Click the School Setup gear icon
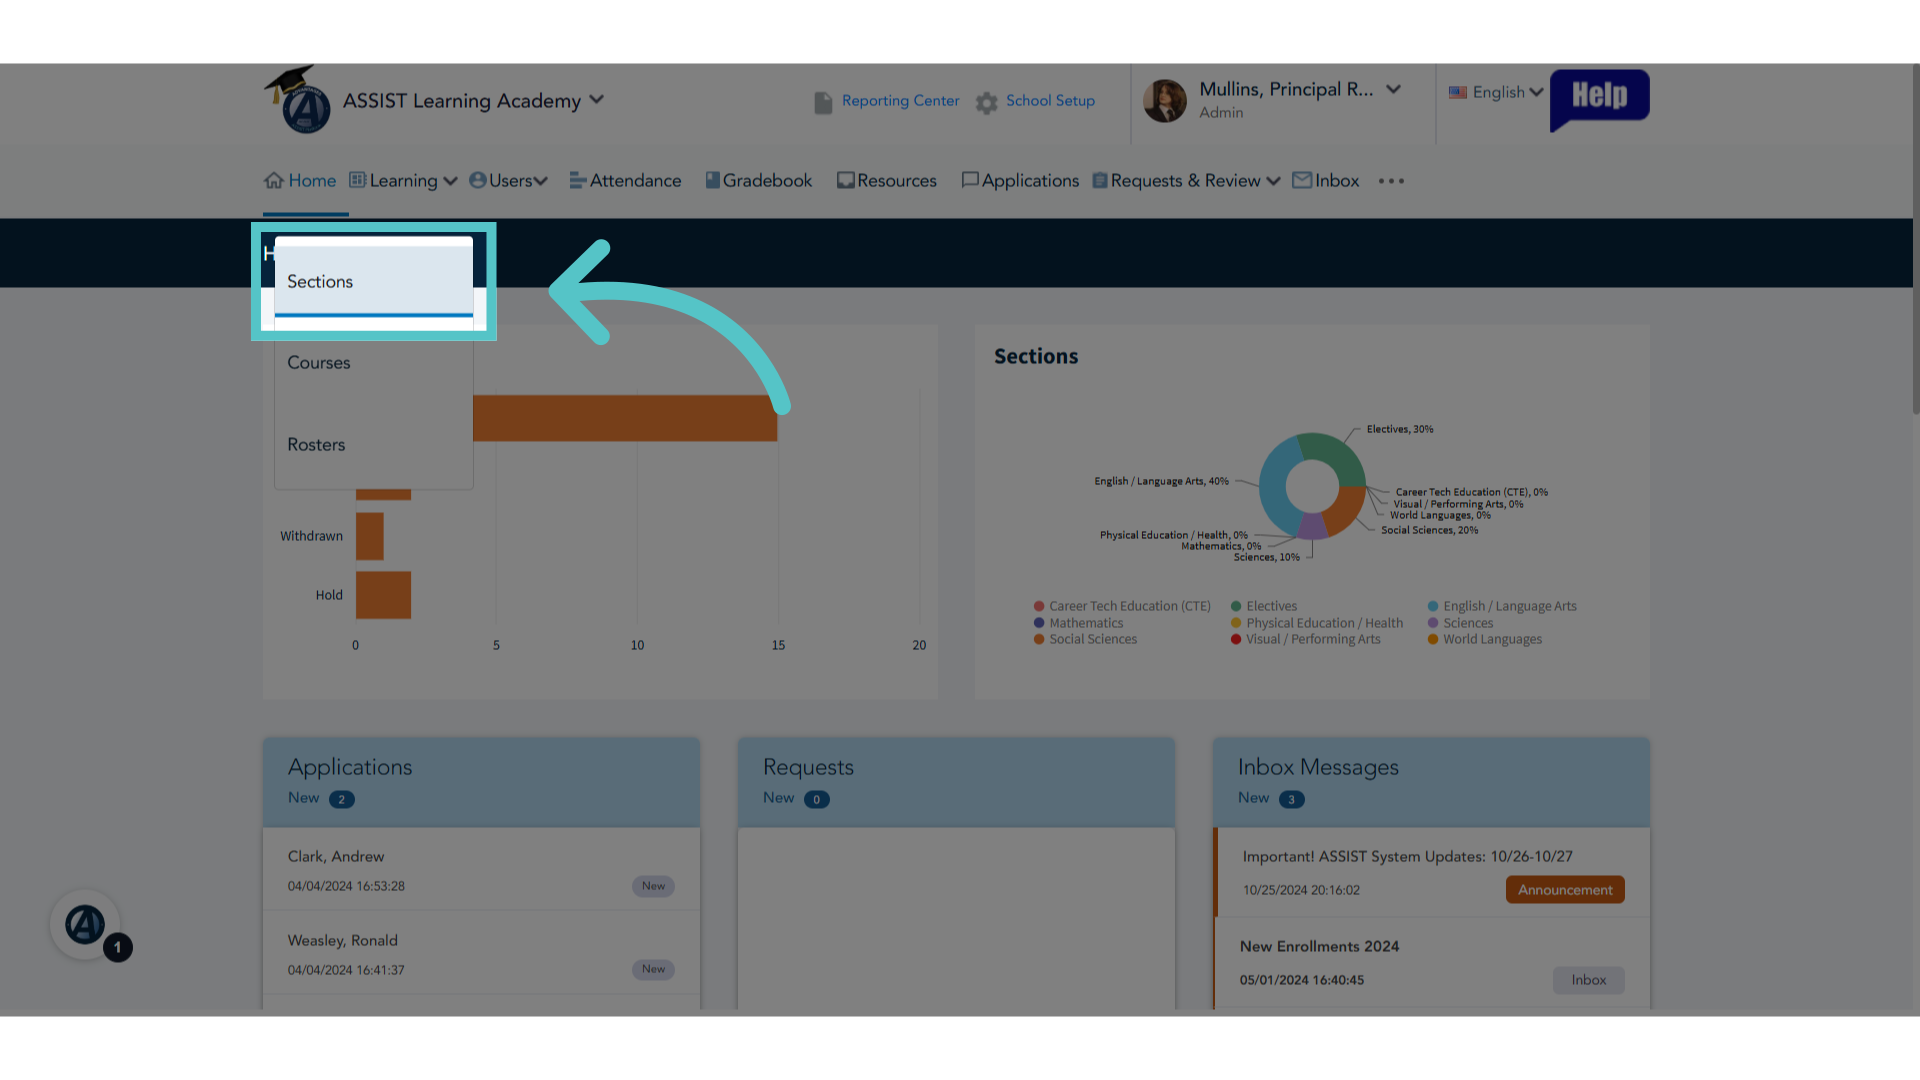This screenshot has height=1080, width=1920. tap(987, 103)
